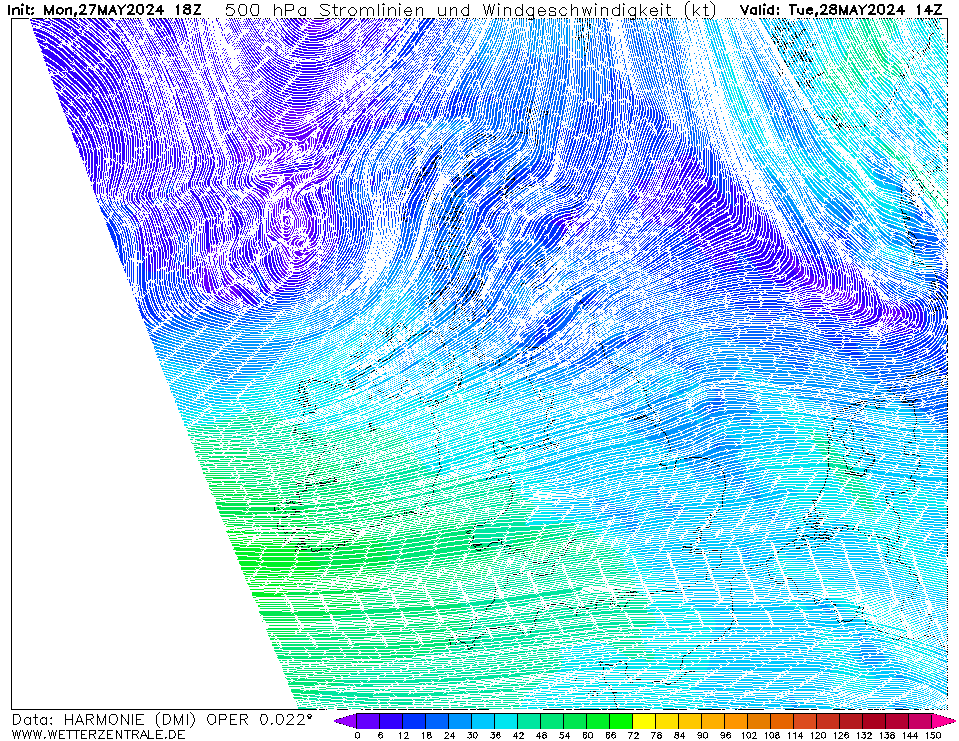The width and height of the screenshot is (959, 741).
Task: Click the legend label '90'
Action: (702, 735)
